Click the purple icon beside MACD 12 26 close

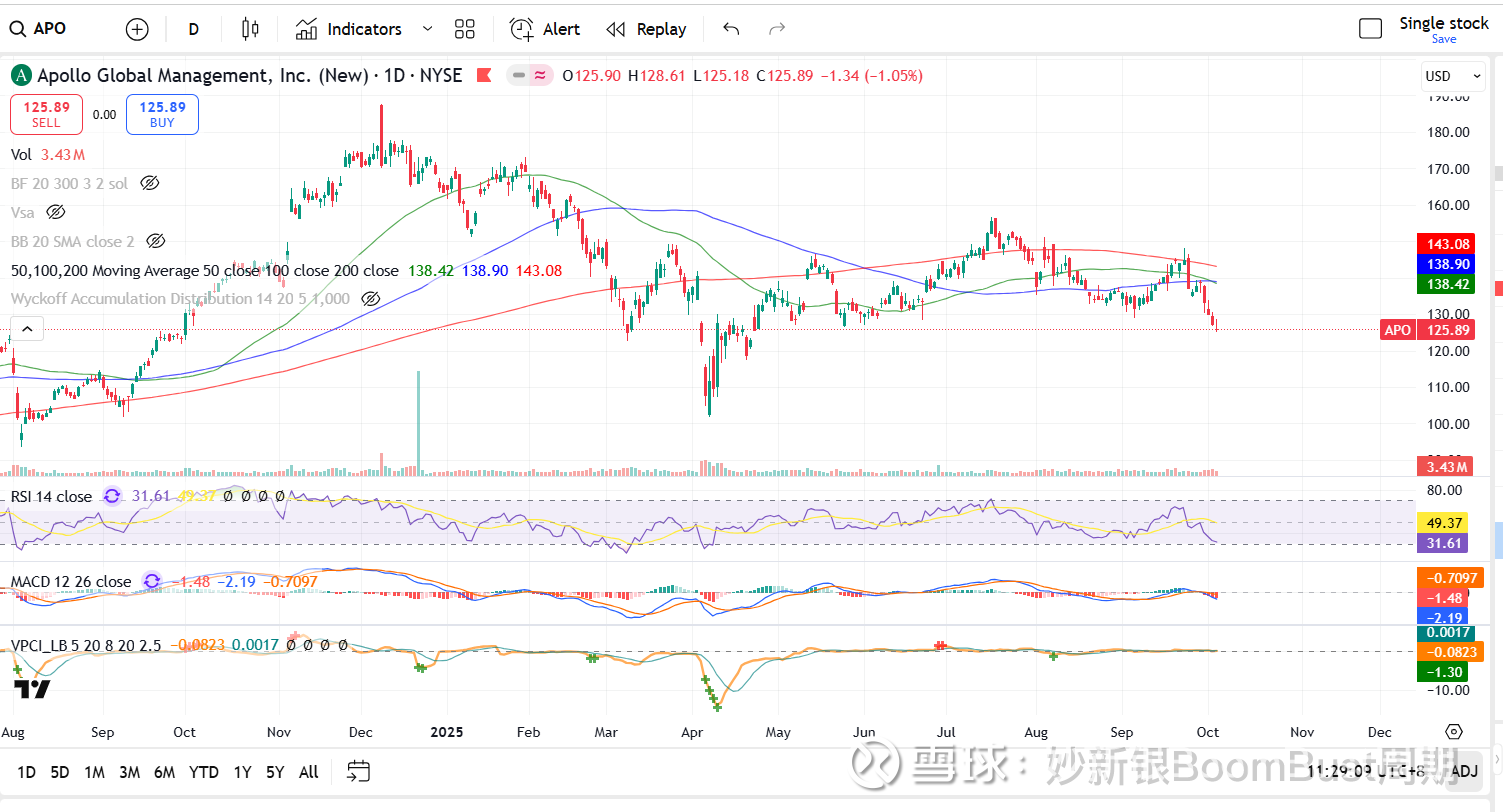pyautogui.click(x=151, y=581)
